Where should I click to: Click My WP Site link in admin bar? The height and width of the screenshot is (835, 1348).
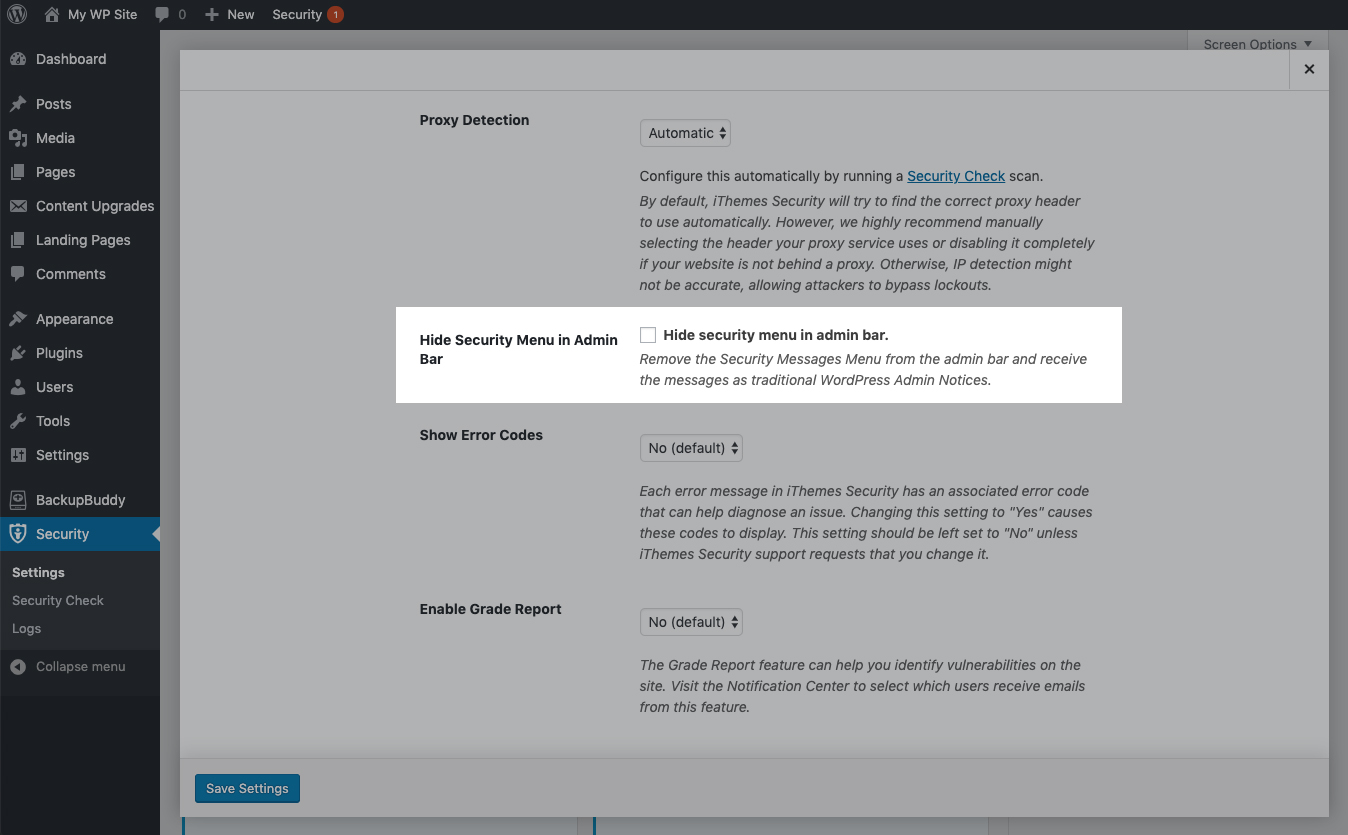pos(102,14)
